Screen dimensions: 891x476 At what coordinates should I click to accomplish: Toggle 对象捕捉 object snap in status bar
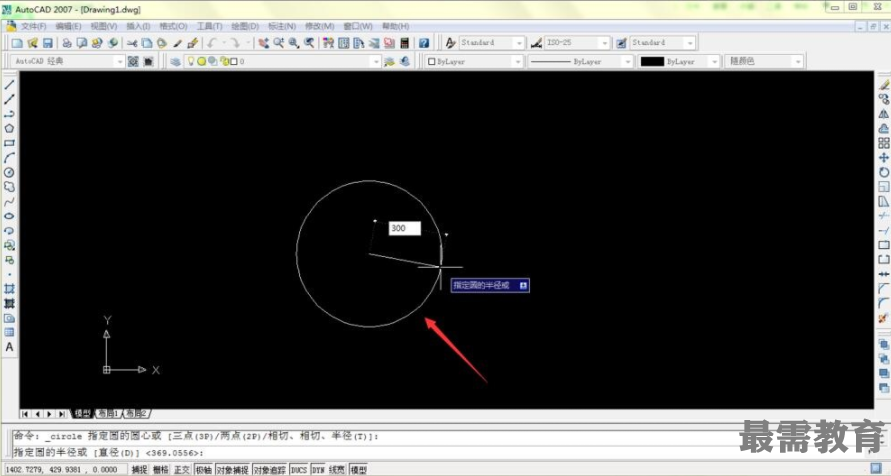tap(232, 470)
